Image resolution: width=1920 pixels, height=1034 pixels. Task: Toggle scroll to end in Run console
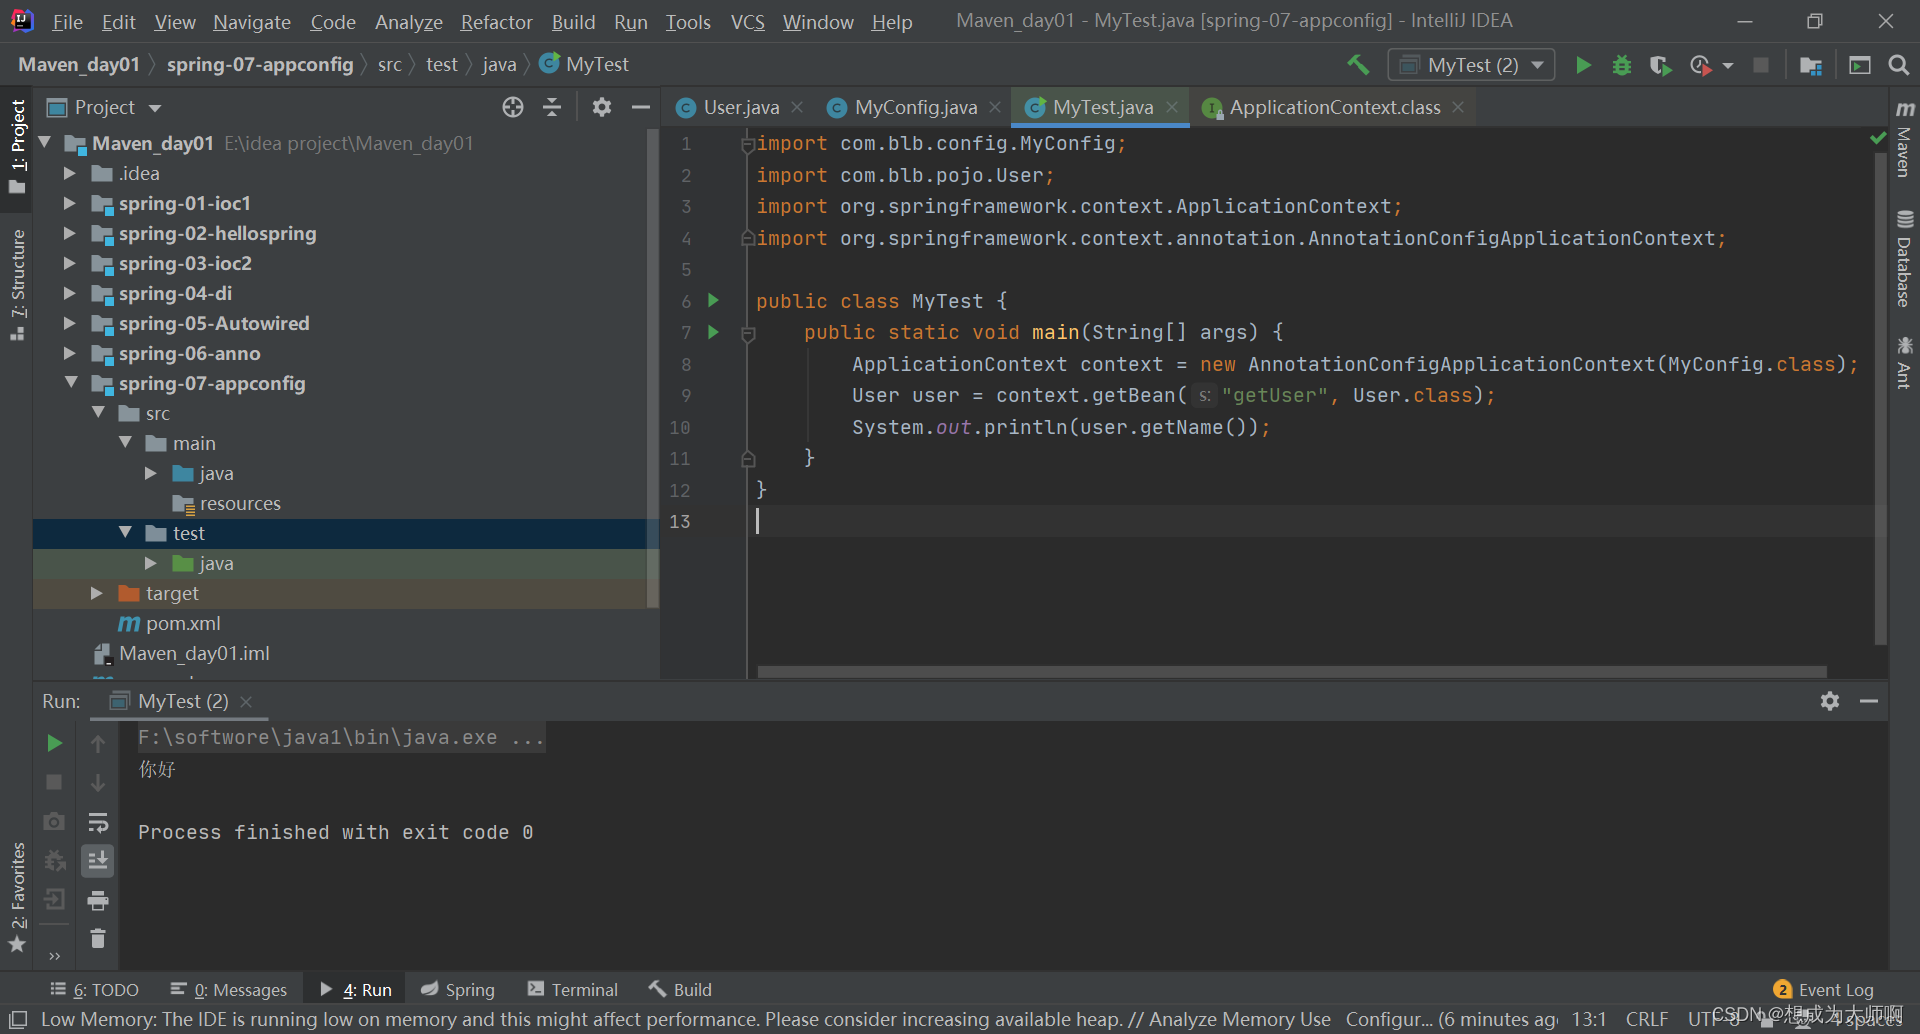98,861
